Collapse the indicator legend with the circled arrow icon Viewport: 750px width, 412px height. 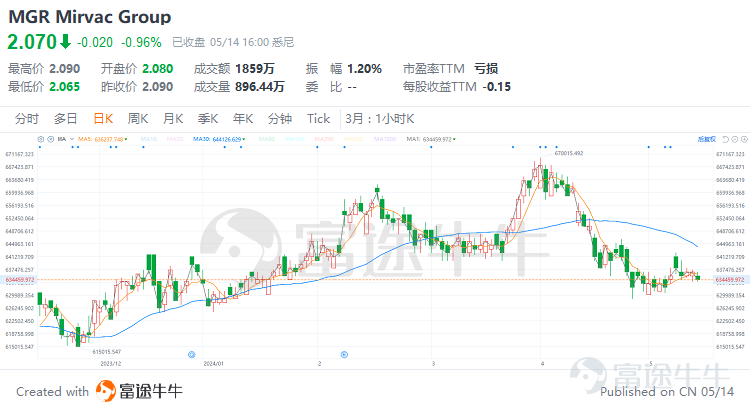(51, 139)
